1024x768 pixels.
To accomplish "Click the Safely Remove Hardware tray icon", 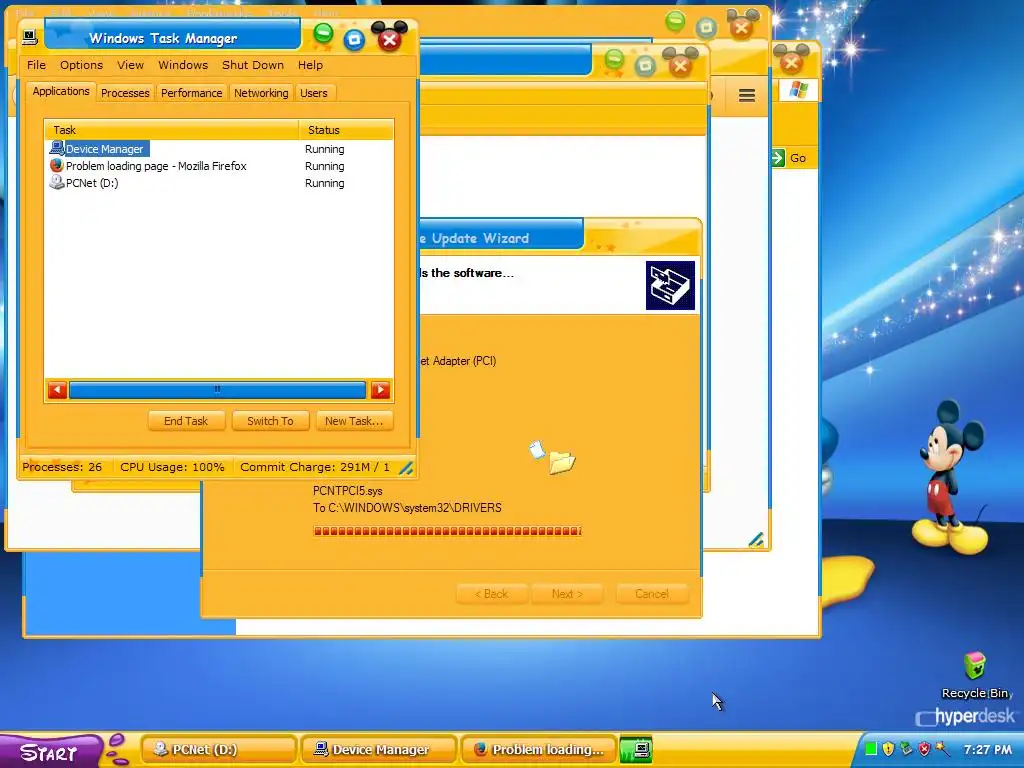I will point(906,749).
